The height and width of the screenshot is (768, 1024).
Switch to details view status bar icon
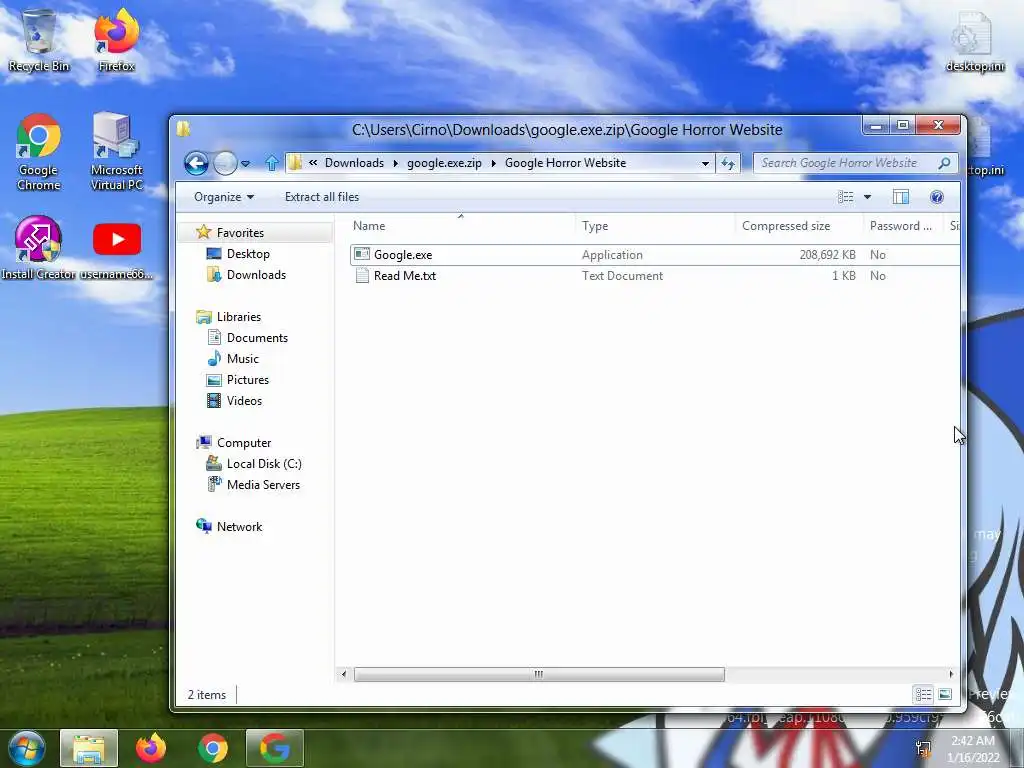(x=923, y=694)
